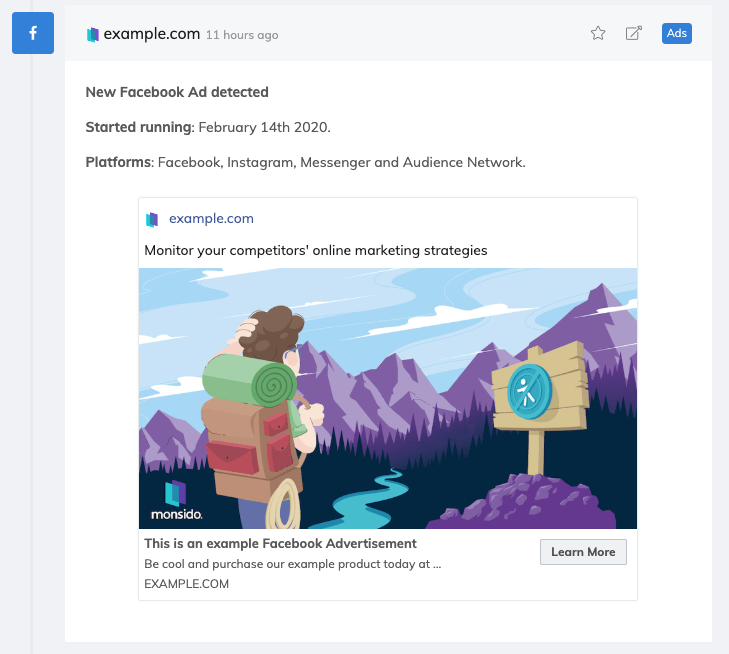Click the walking sign icon on signpost

coord(529,391)
